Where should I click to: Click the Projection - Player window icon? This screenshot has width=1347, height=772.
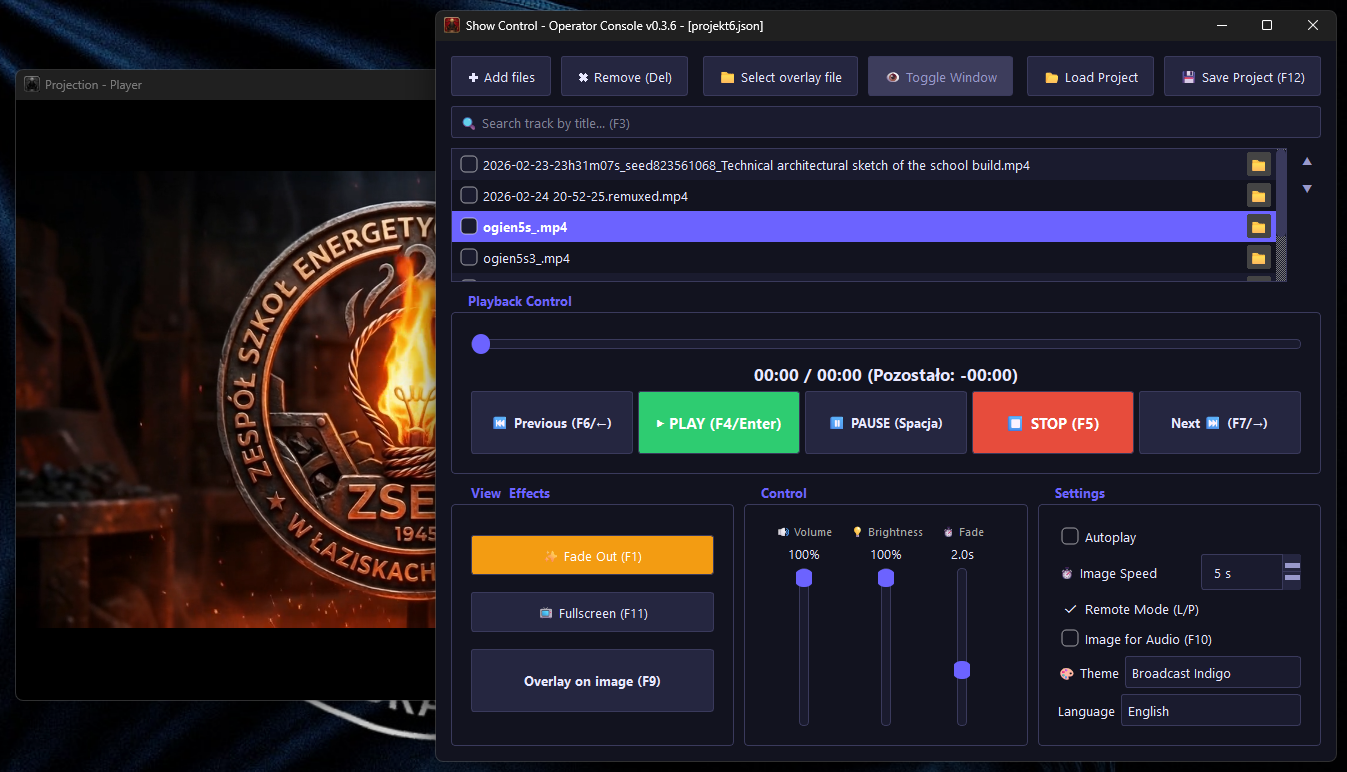(32, 85)
